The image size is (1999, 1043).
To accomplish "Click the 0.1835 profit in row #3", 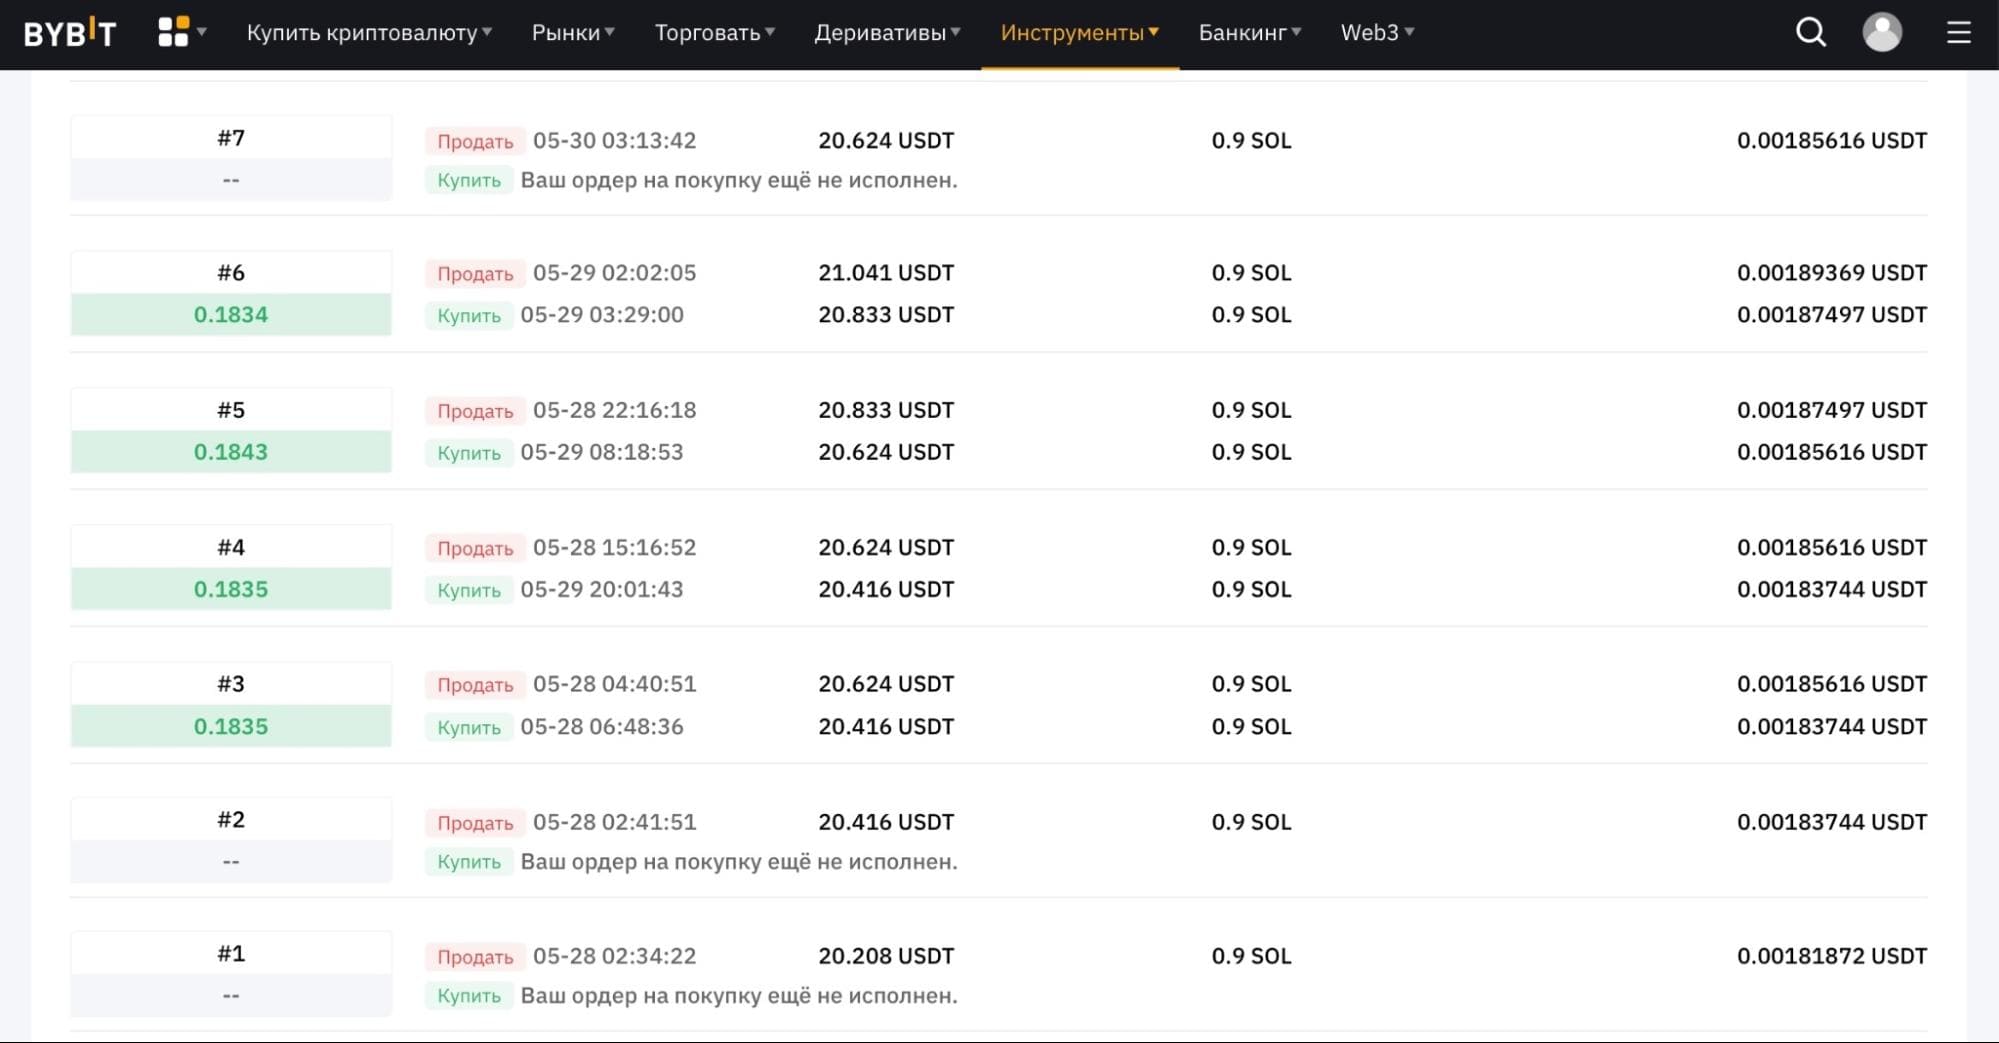I will [x=231, y=727].
